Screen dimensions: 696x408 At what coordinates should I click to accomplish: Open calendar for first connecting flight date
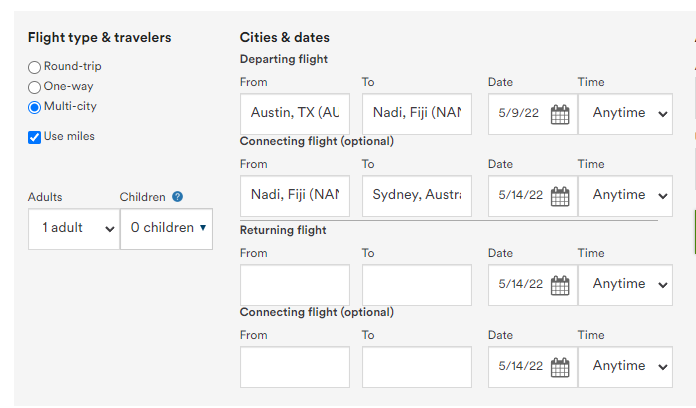point(560,196)
